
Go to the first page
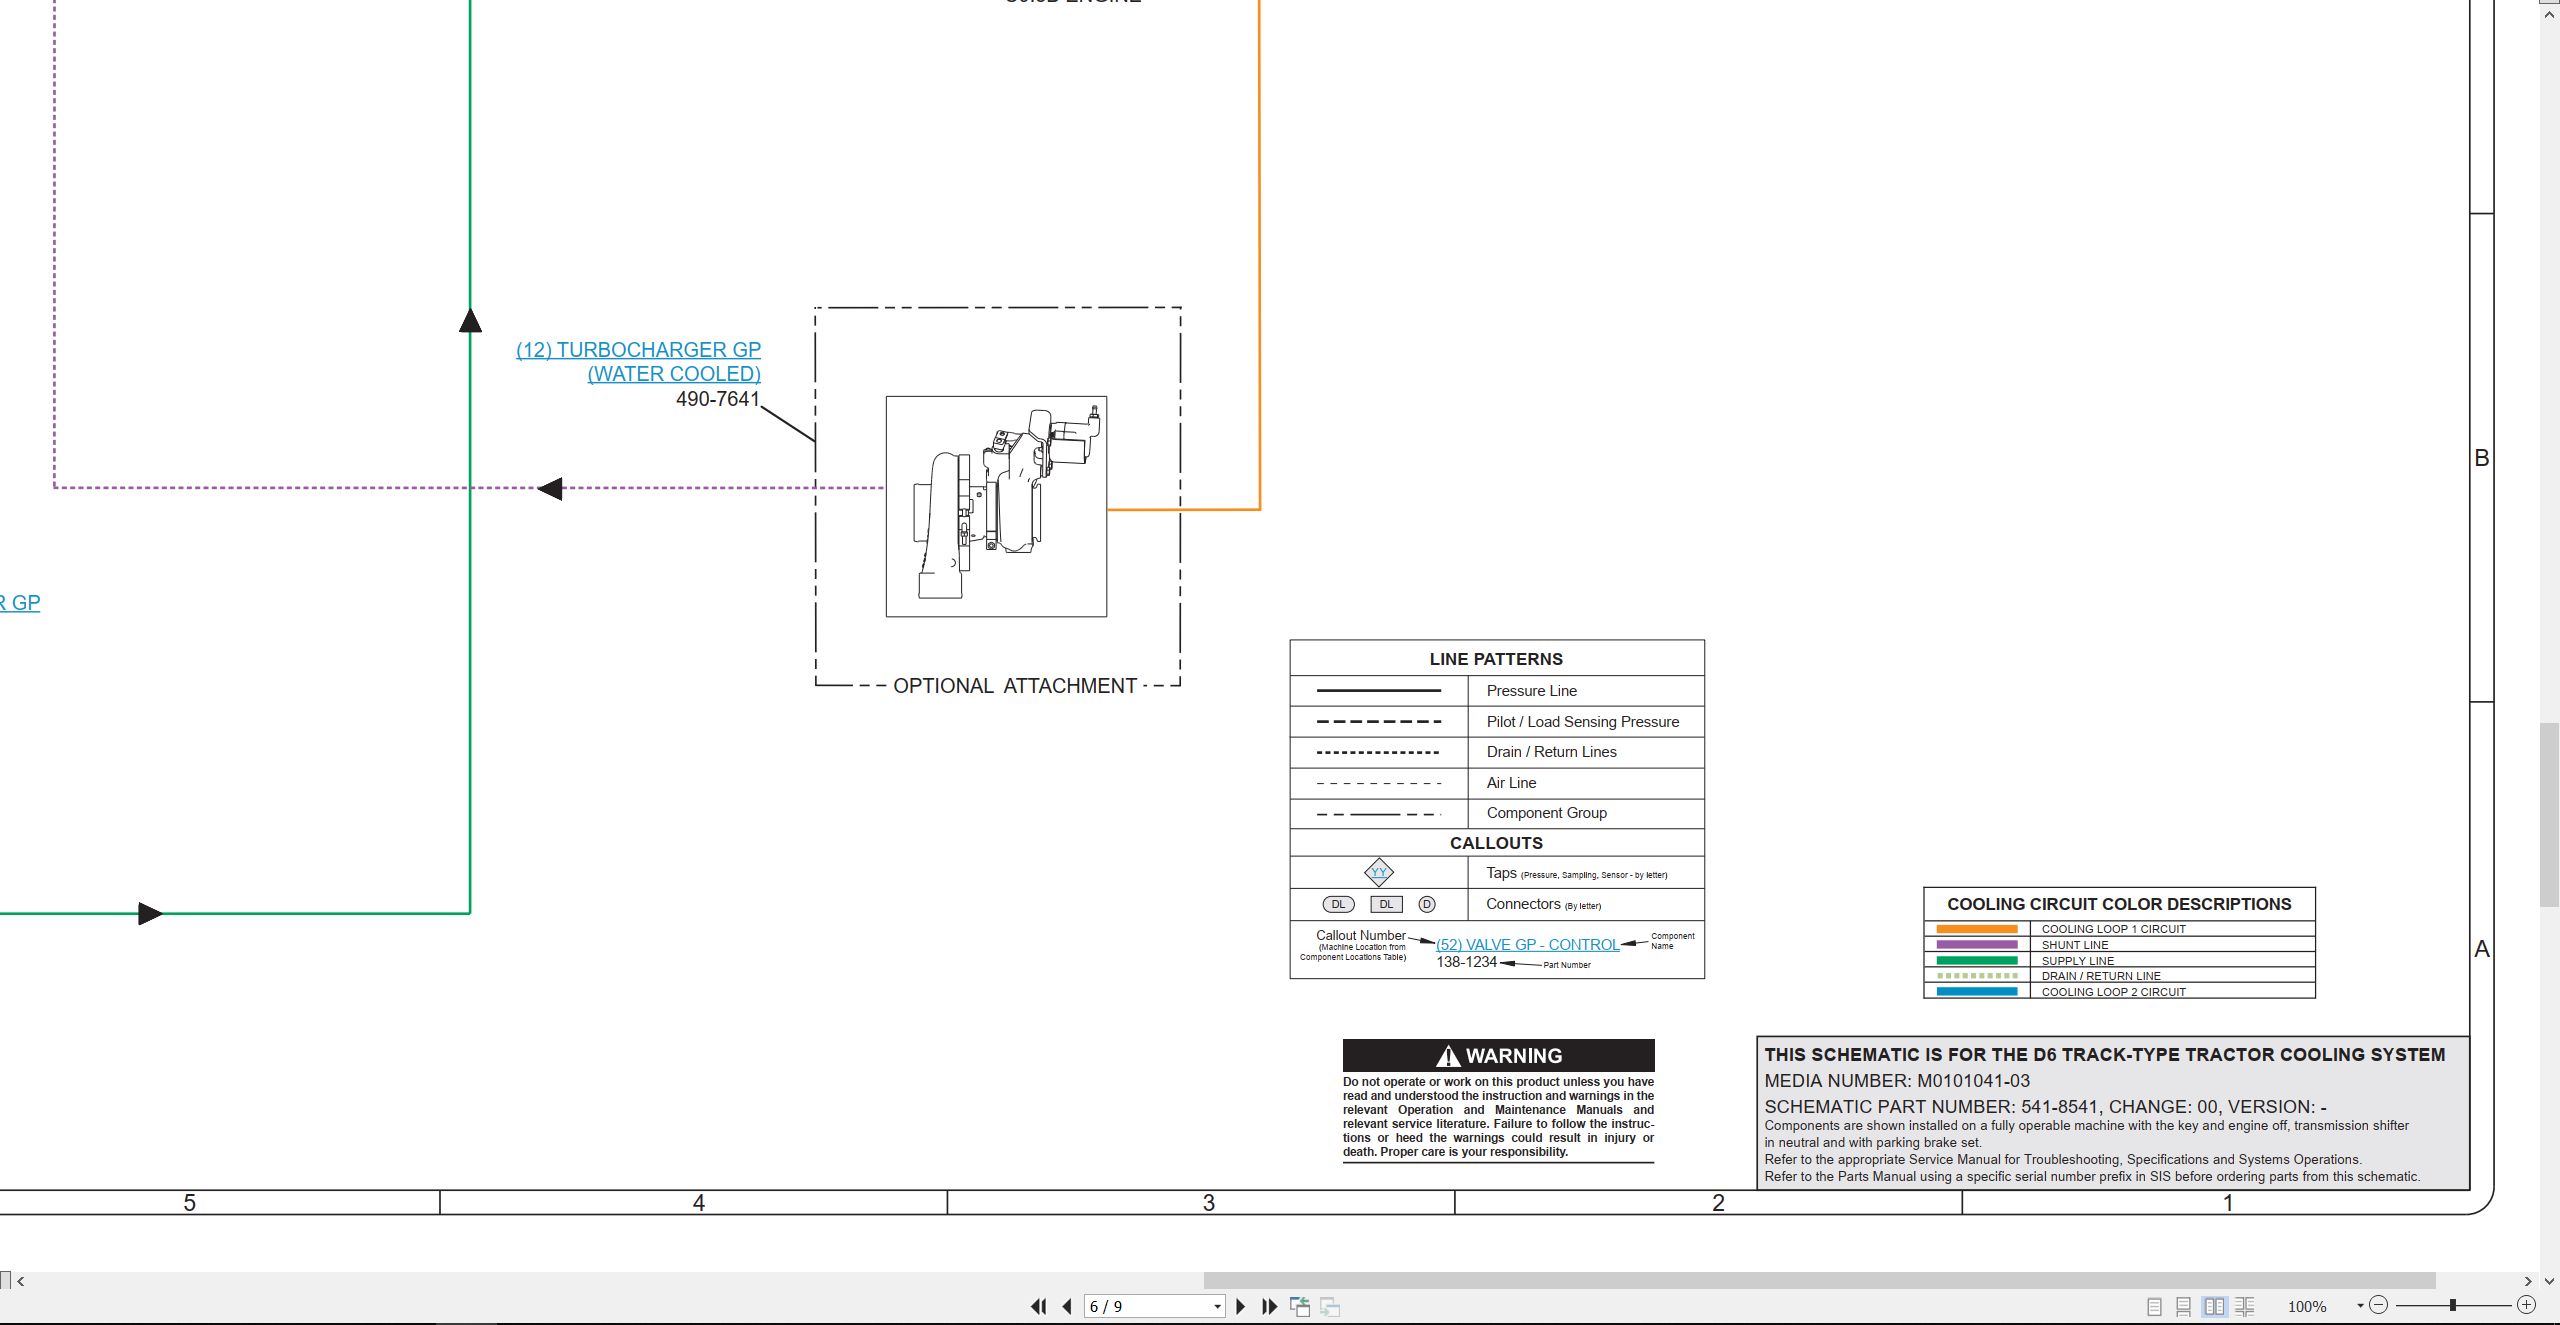point(1039,1306)
